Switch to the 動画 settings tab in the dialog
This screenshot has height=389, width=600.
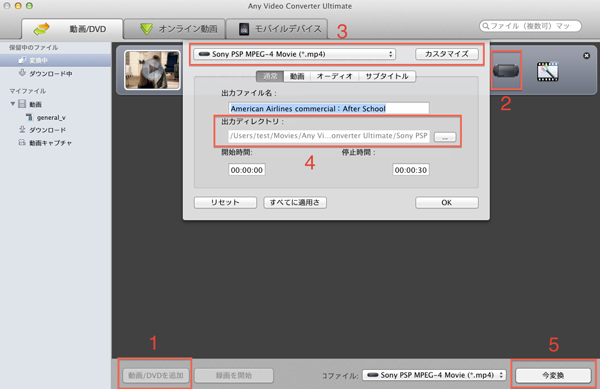[x=297, y=76]
